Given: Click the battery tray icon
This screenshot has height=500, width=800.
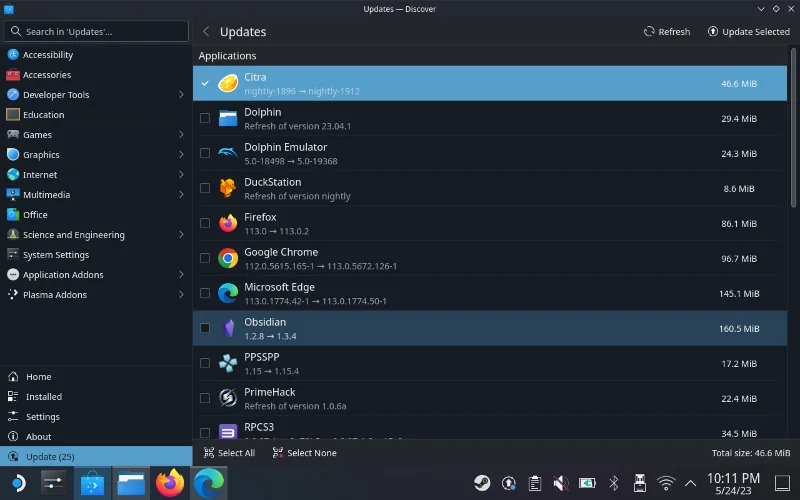Looking at the screenshot, I should pyautogui.click(x=587, y=483).
